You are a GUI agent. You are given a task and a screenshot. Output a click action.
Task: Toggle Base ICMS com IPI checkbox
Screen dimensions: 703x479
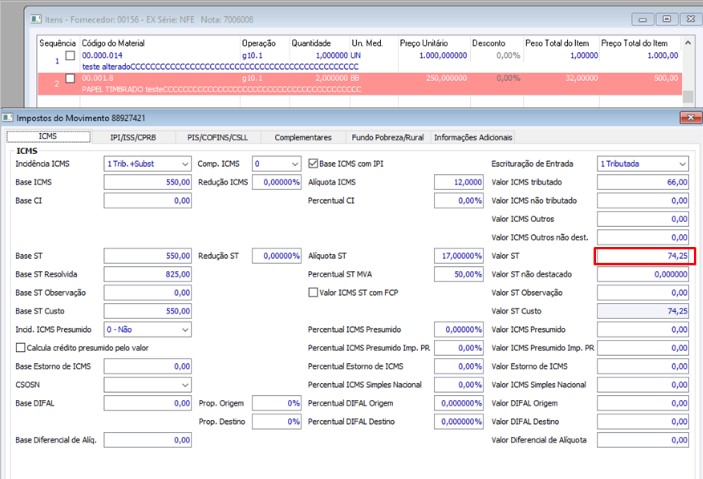point(313,164)
